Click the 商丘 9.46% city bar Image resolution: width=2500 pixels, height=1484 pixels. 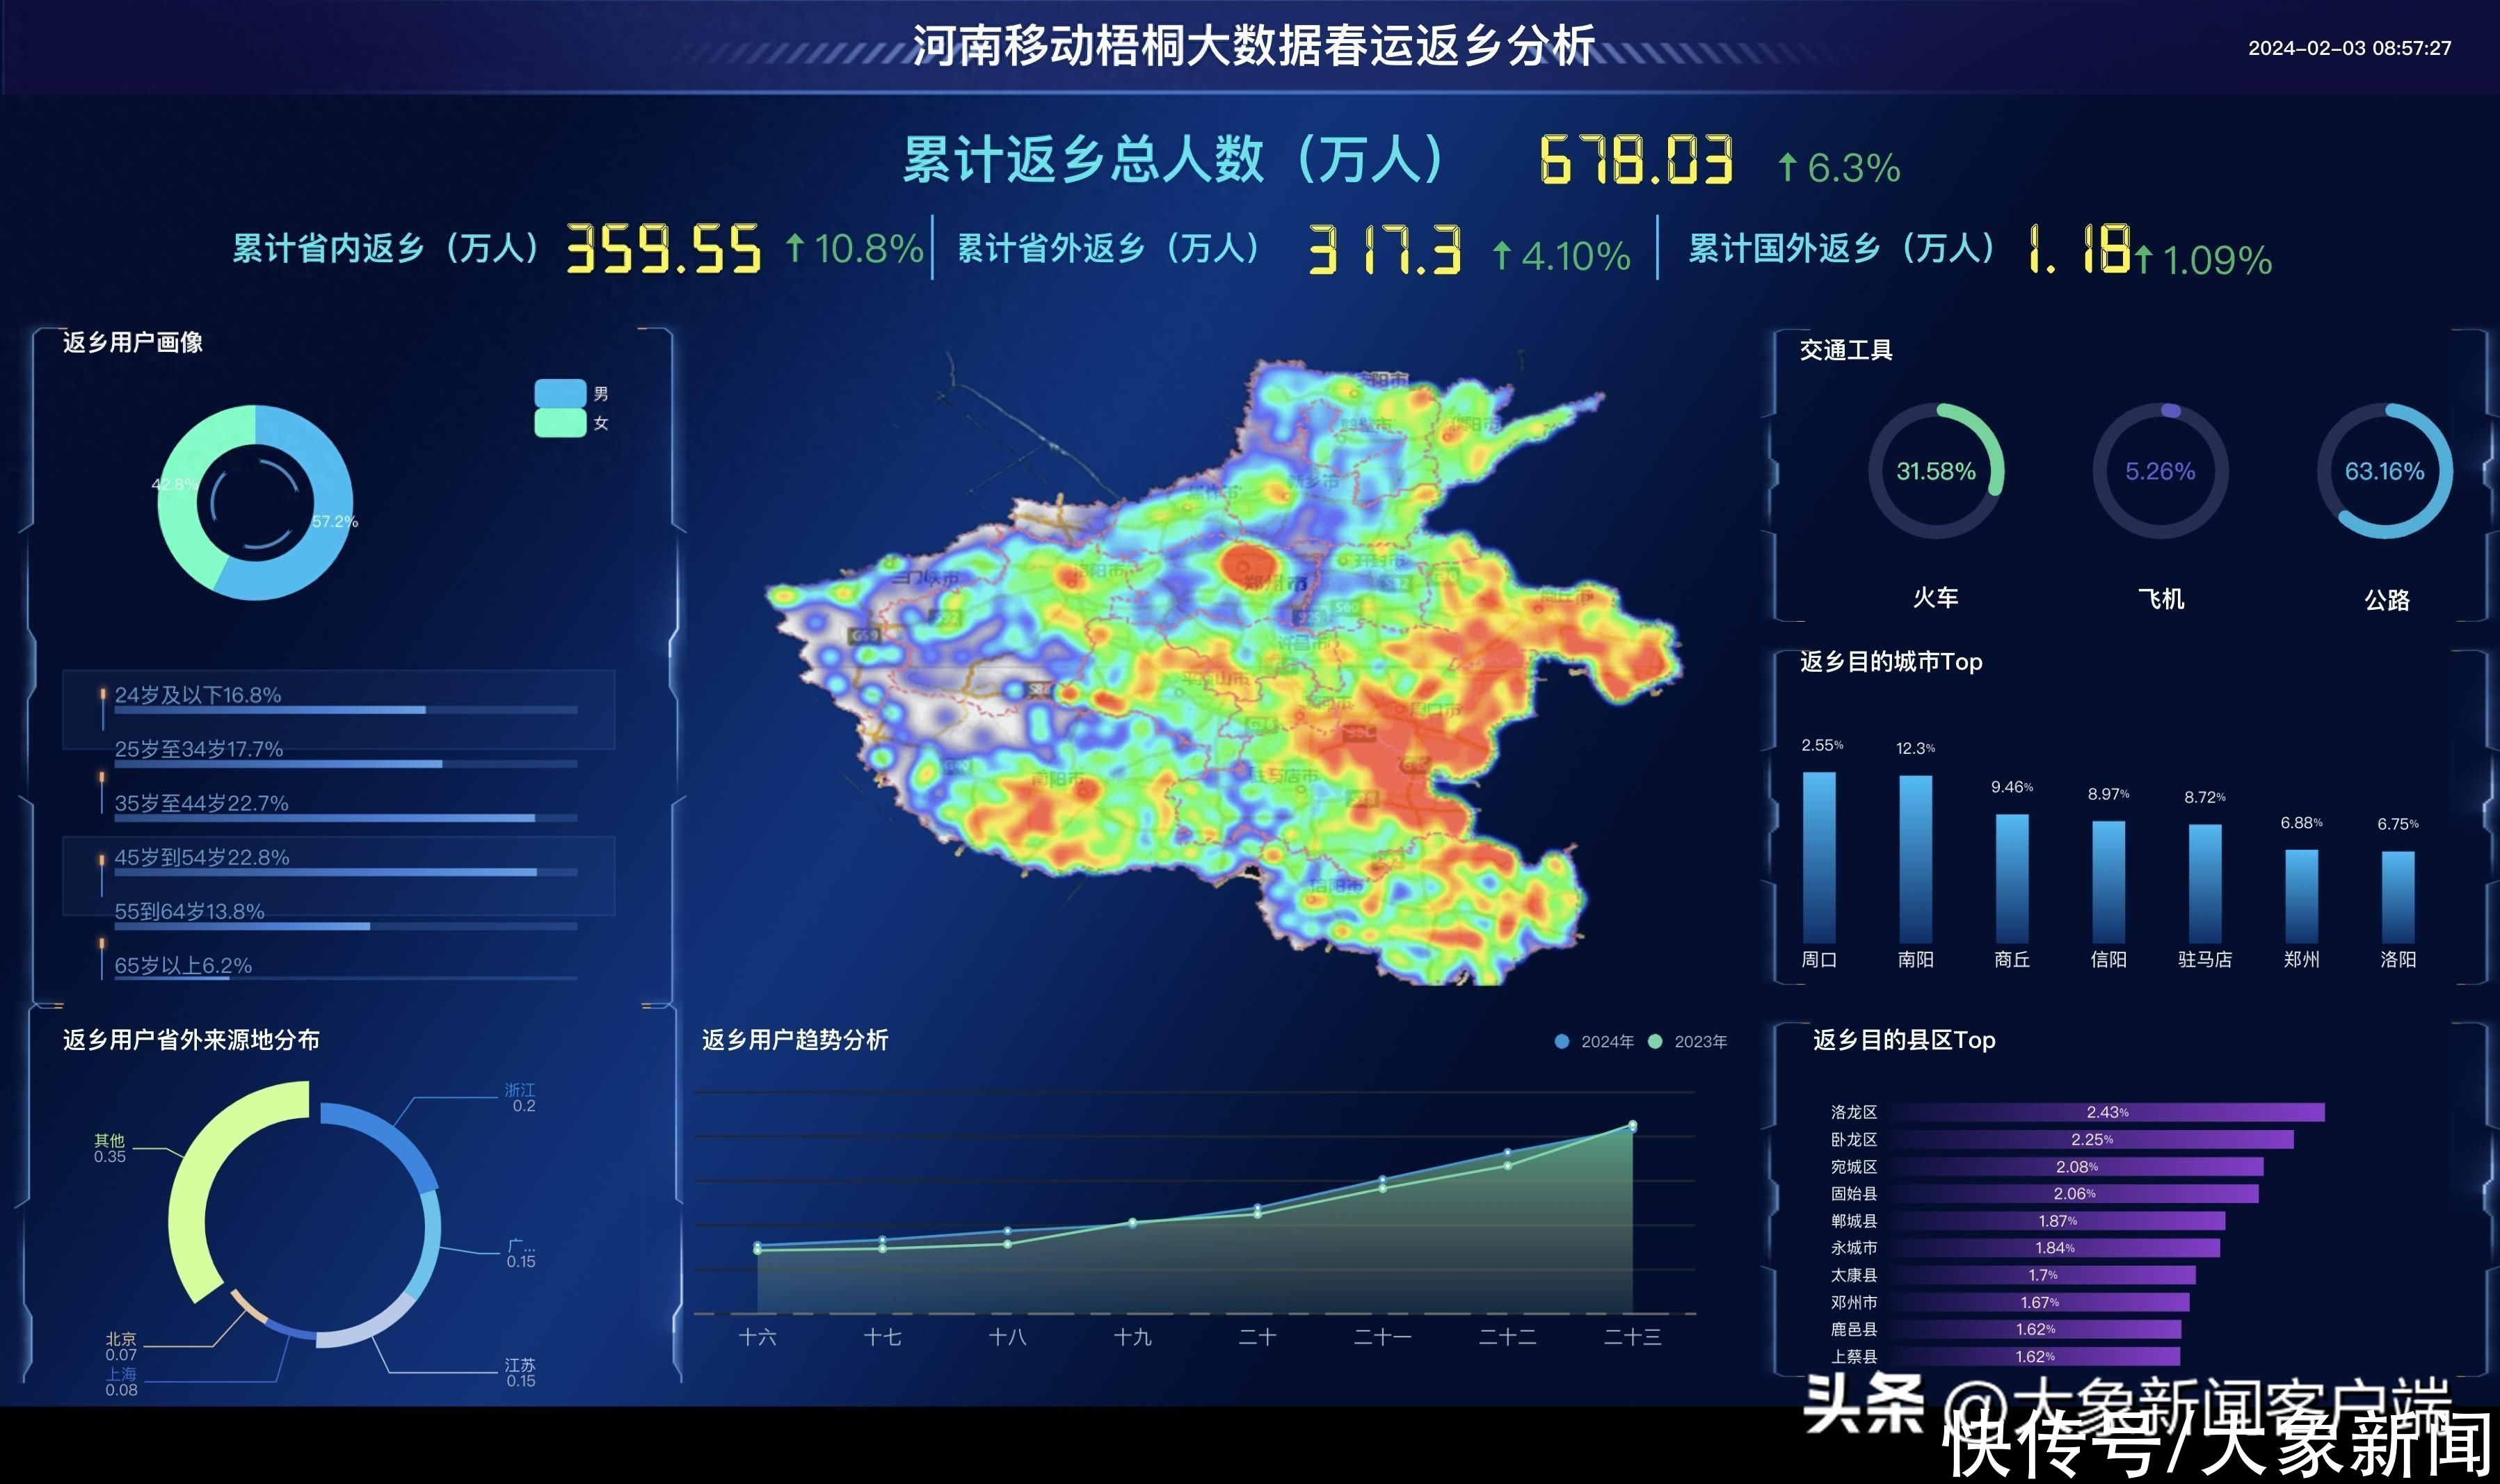2012,878
